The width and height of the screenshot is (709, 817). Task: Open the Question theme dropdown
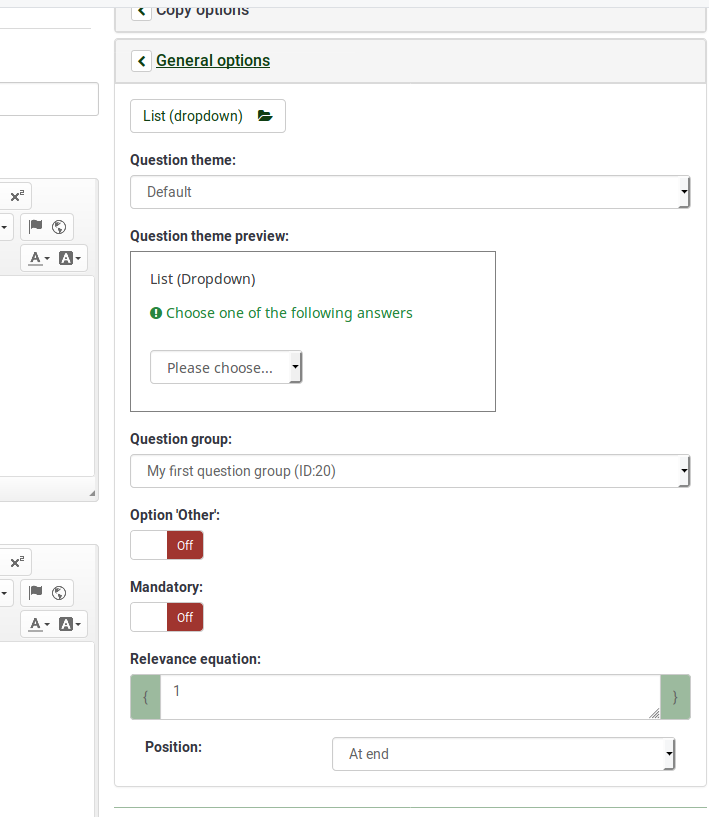coord(410,192)
